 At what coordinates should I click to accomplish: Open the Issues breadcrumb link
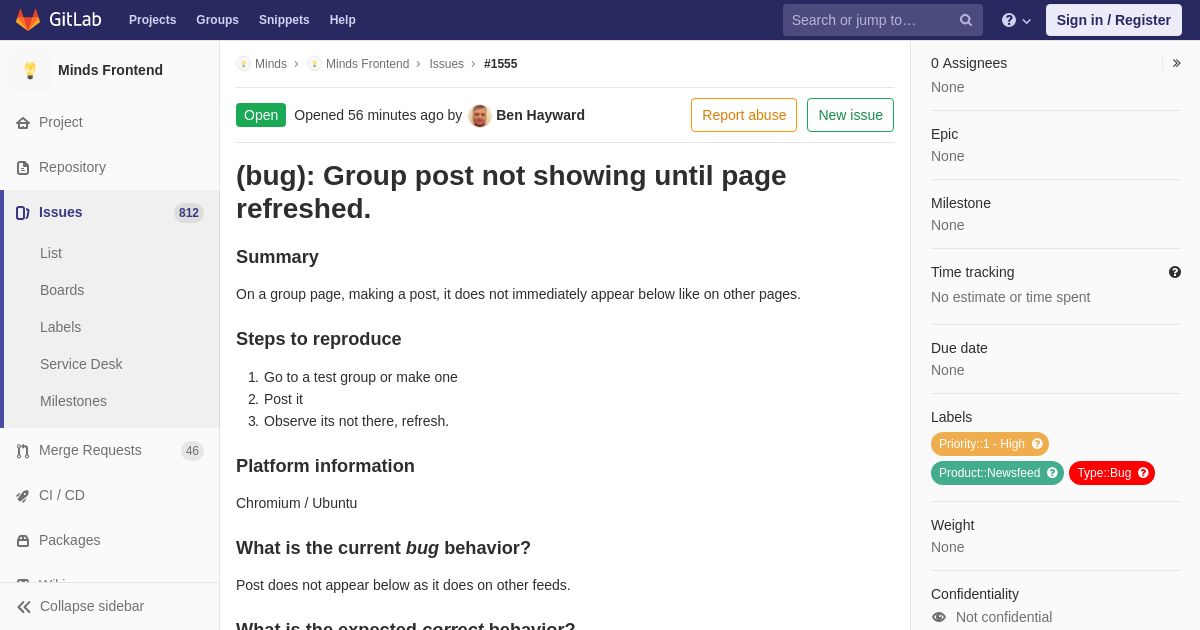click(x=446, y=64)
